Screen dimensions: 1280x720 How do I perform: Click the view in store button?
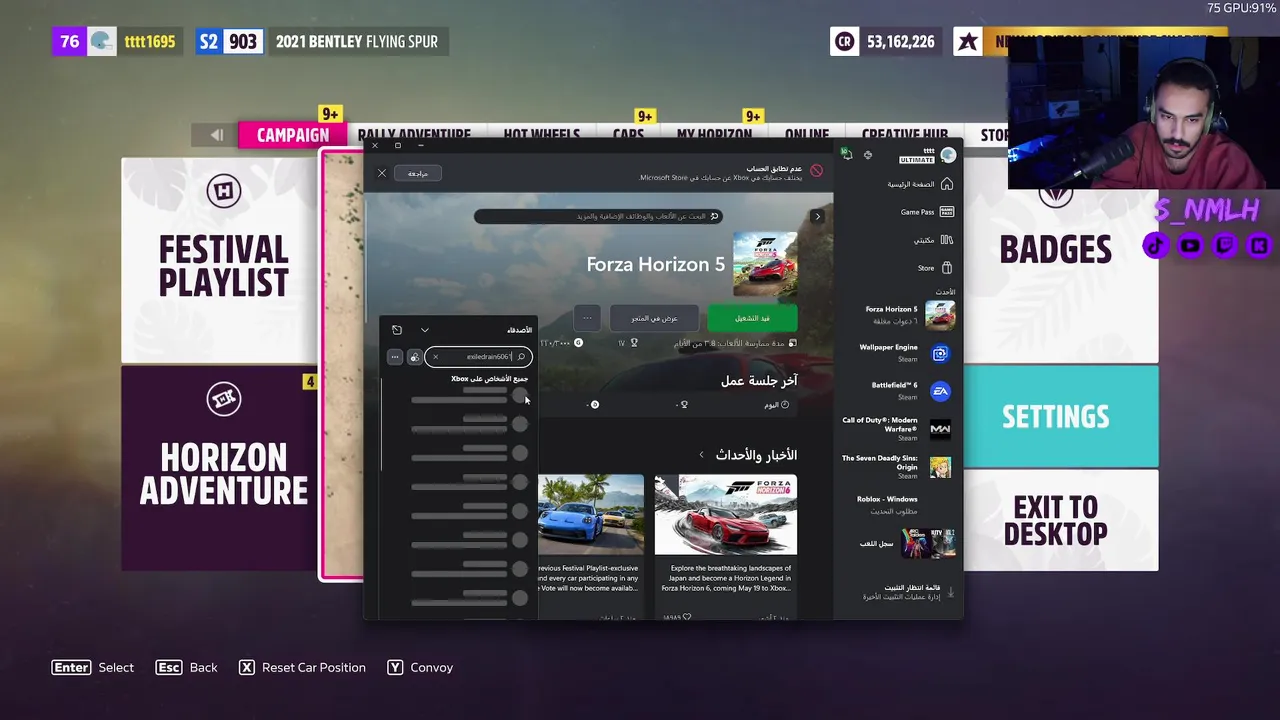pos(654,318)
